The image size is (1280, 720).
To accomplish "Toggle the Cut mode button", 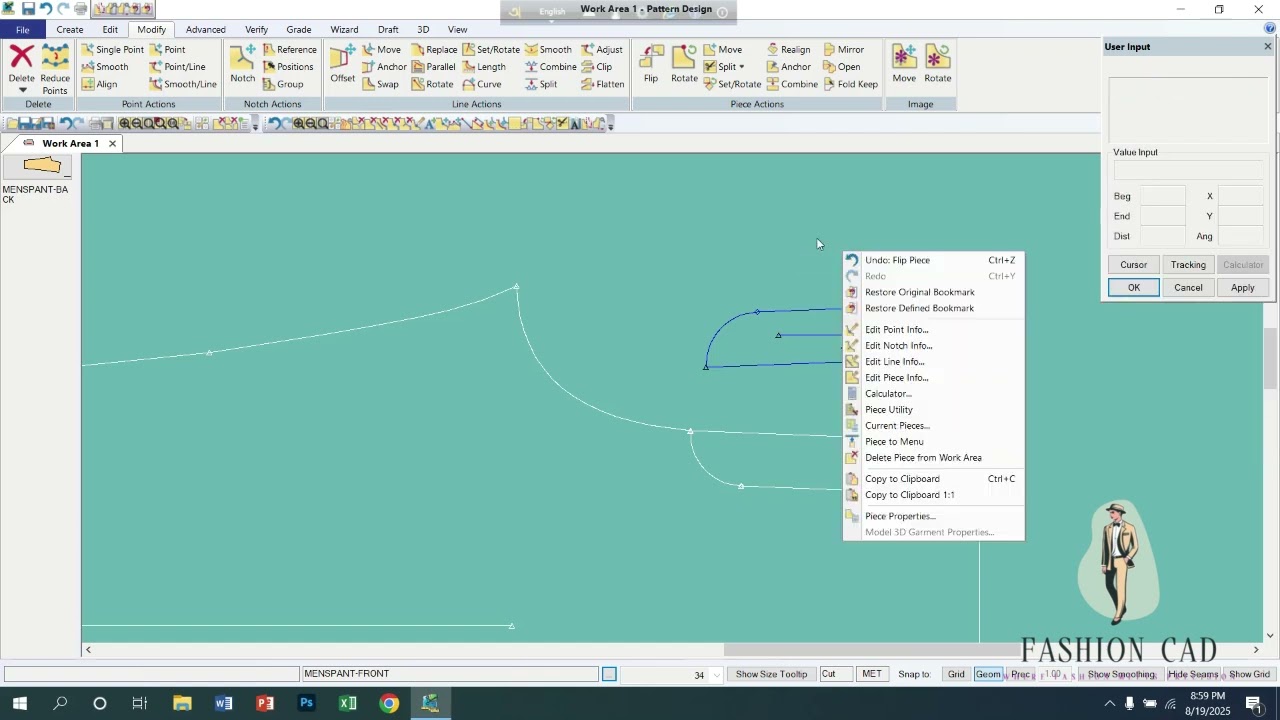I will tap(836, 675).
